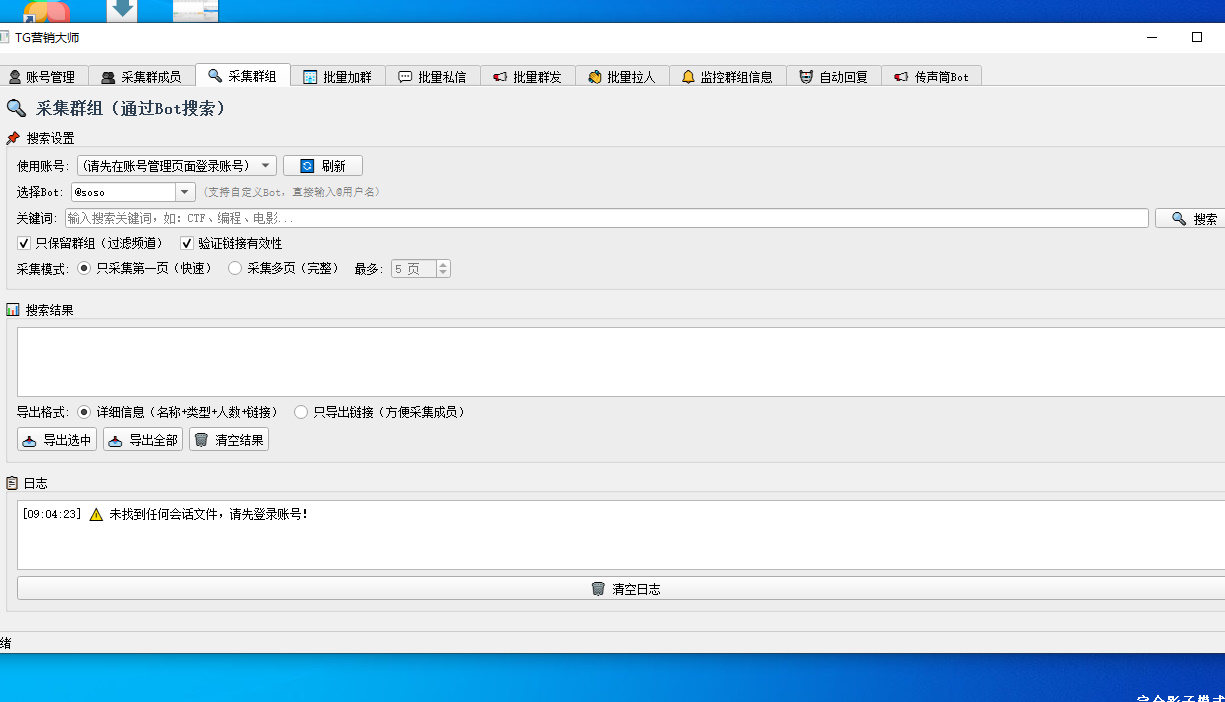Choose 只导出链接 export format radio

[301, 412]
